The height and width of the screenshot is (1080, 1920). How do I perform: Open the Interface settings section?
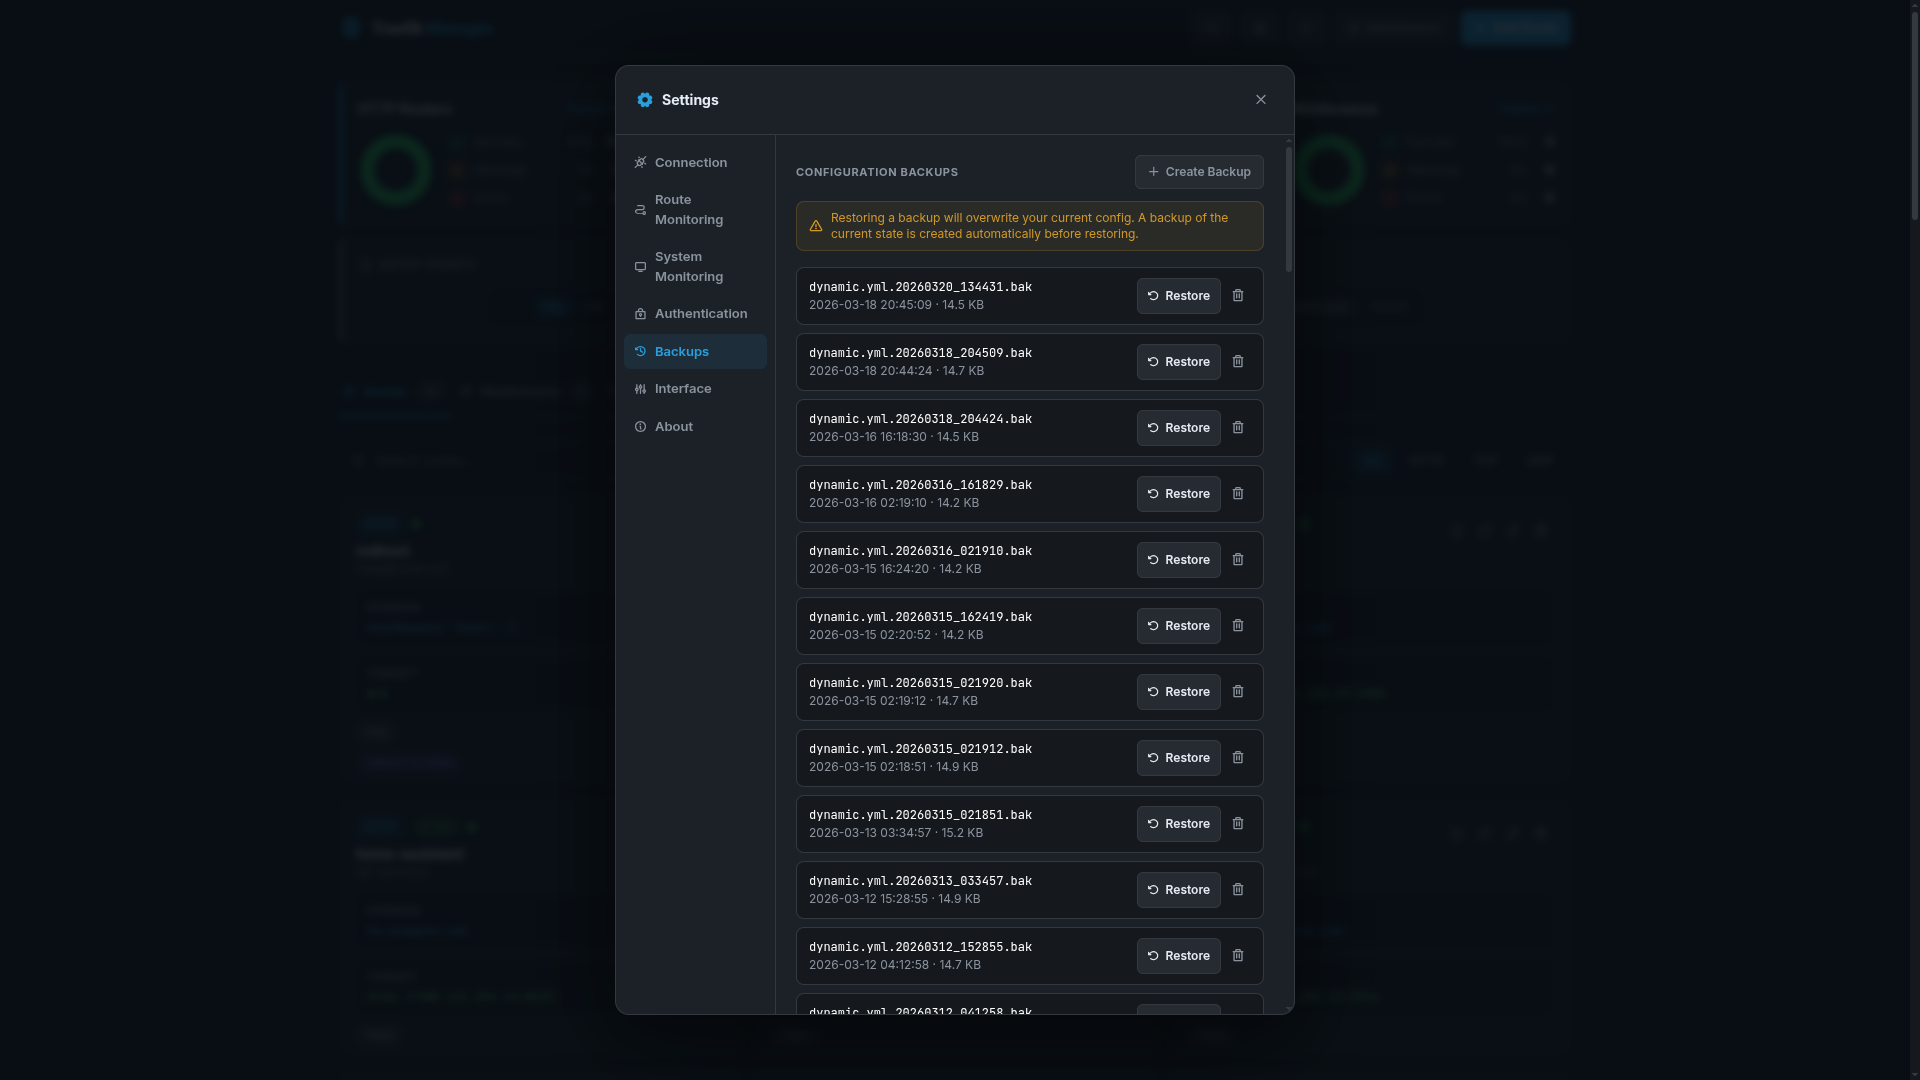(x=684, y=388)
